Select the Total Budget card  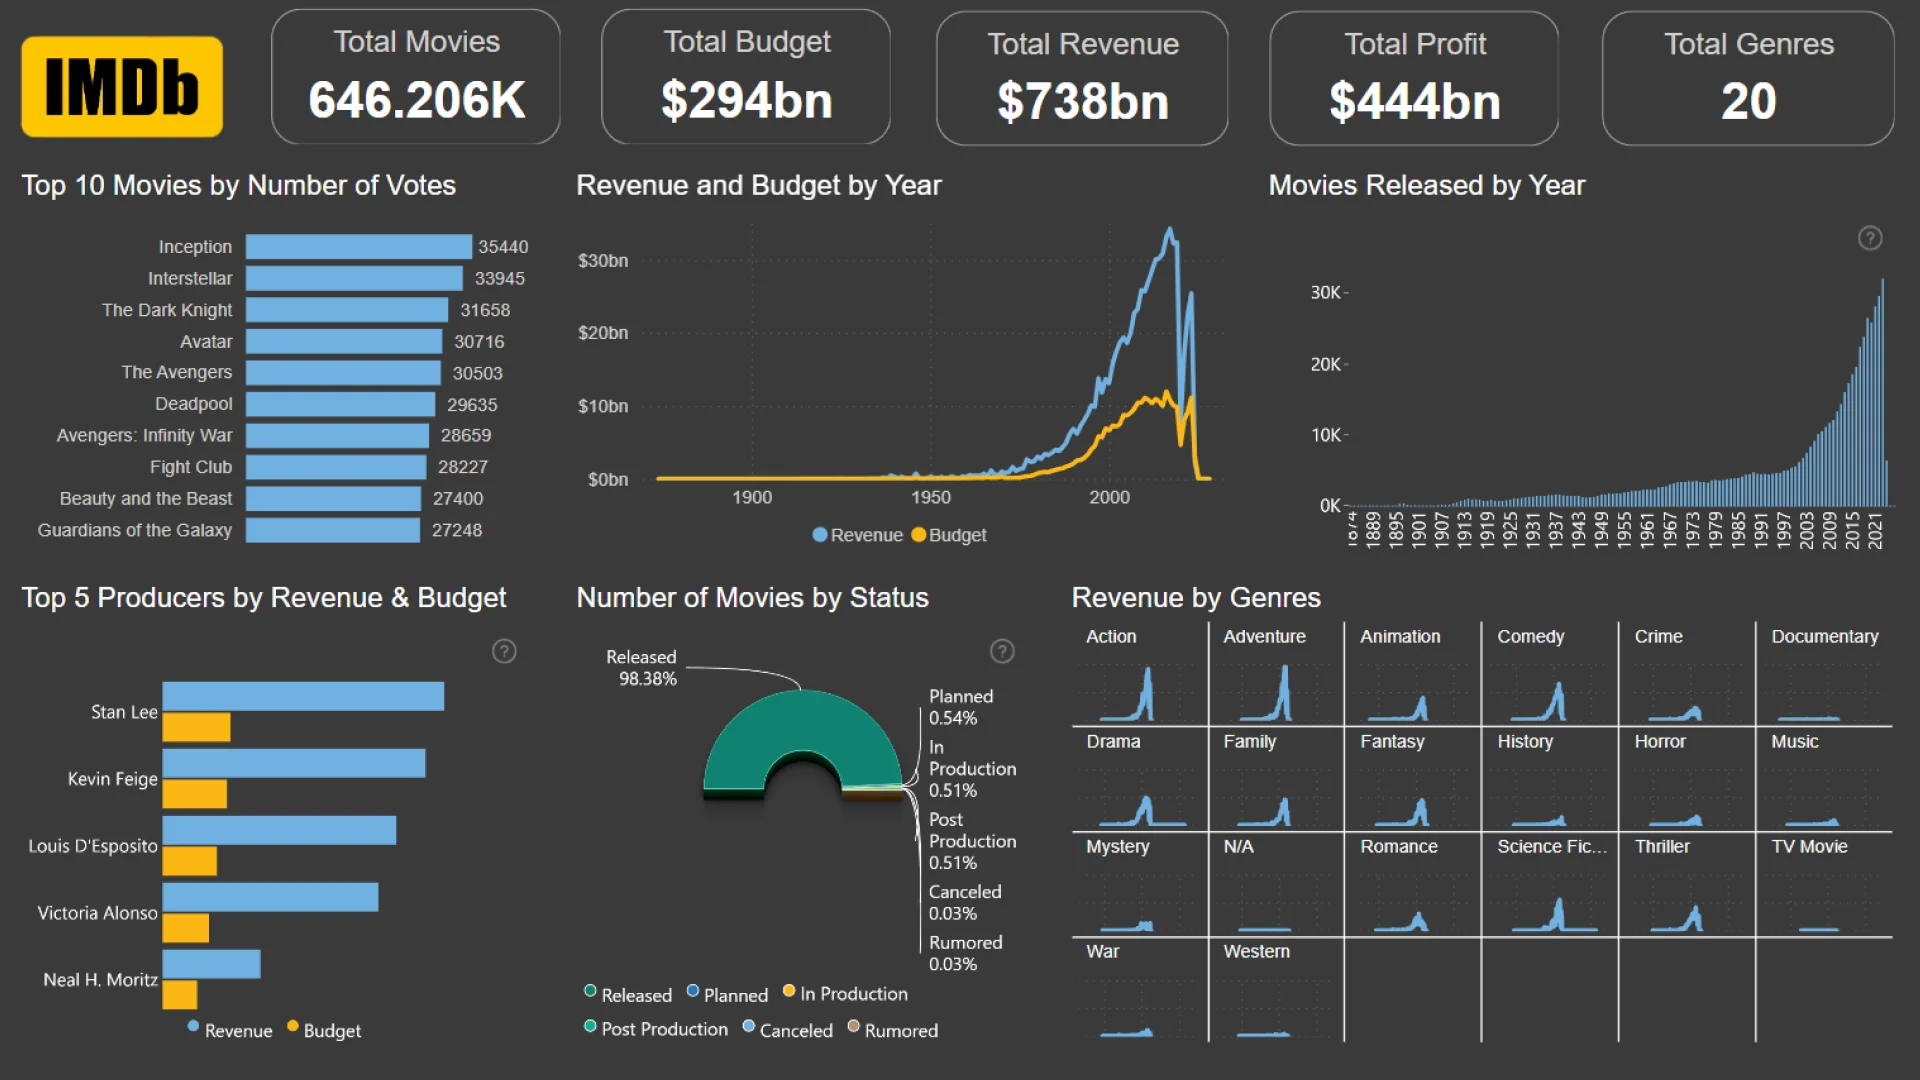click(x=746, y=77)
